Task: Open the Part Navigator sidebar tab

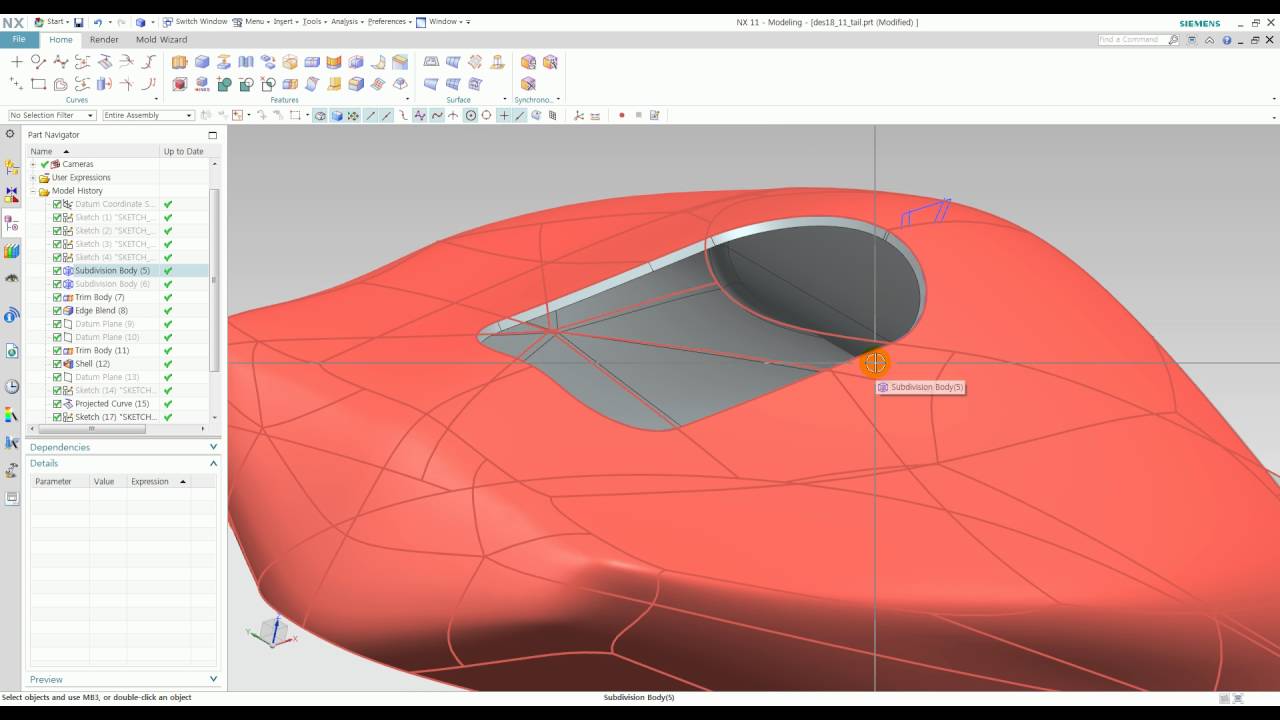Action: (x=12, y=223)
